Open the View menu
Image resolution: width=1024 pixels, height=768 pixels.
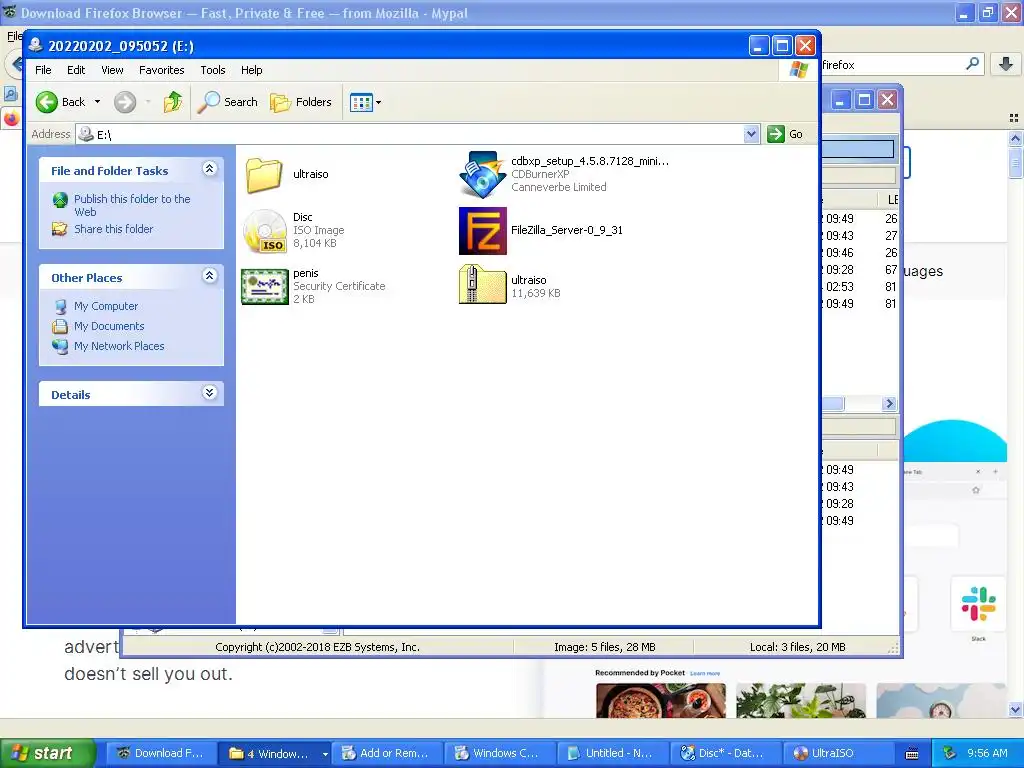[112, 70]
